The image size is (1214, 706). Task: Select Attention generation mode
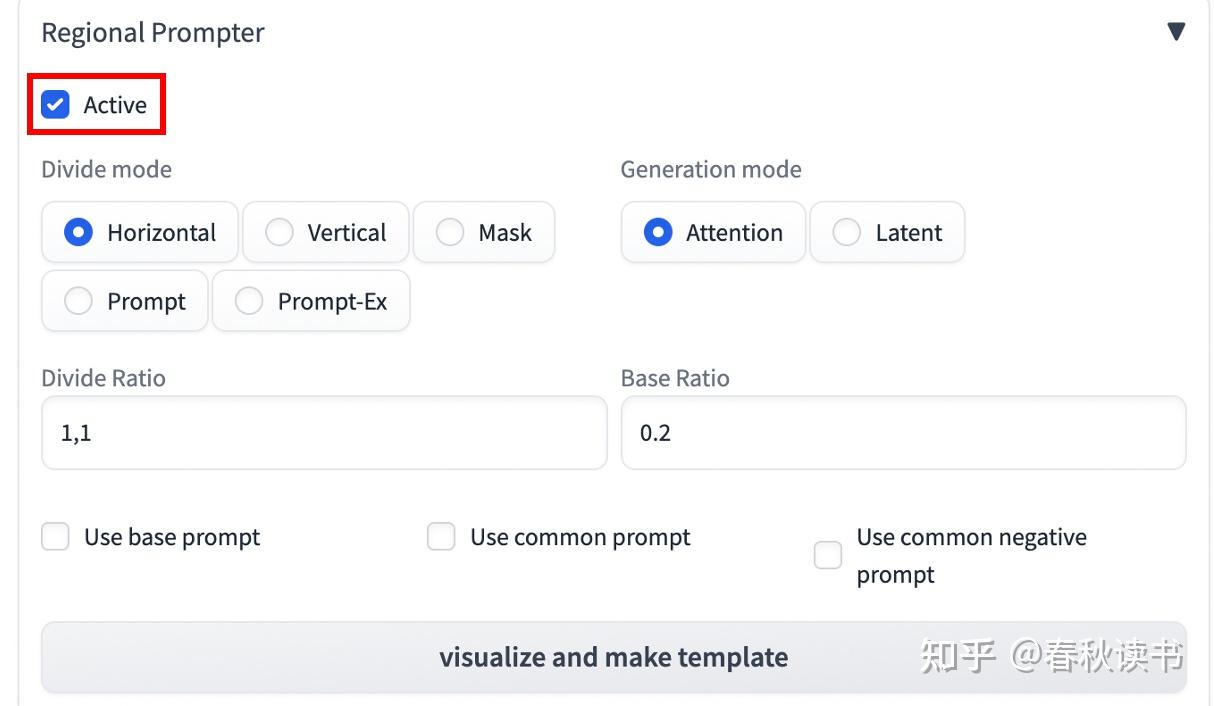(657, 232)
